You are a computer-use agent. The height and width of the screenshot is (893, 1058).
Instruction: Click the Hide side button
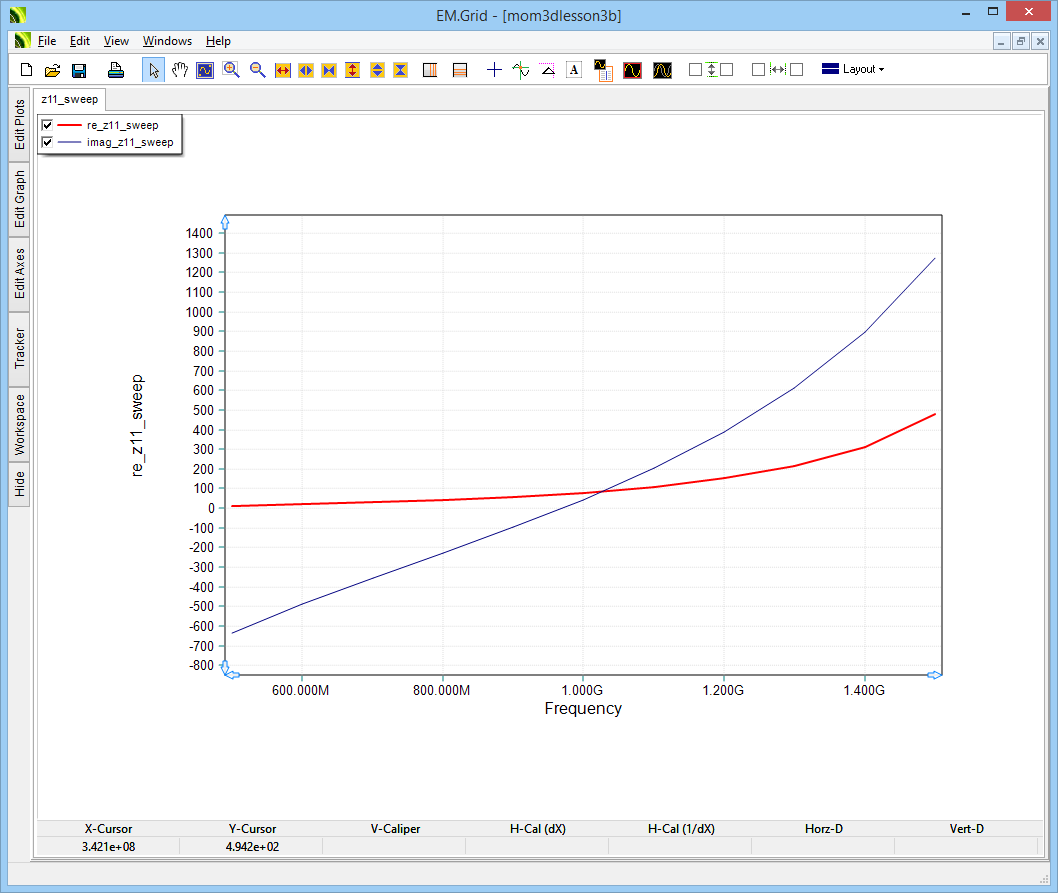(x=19, y=484)
